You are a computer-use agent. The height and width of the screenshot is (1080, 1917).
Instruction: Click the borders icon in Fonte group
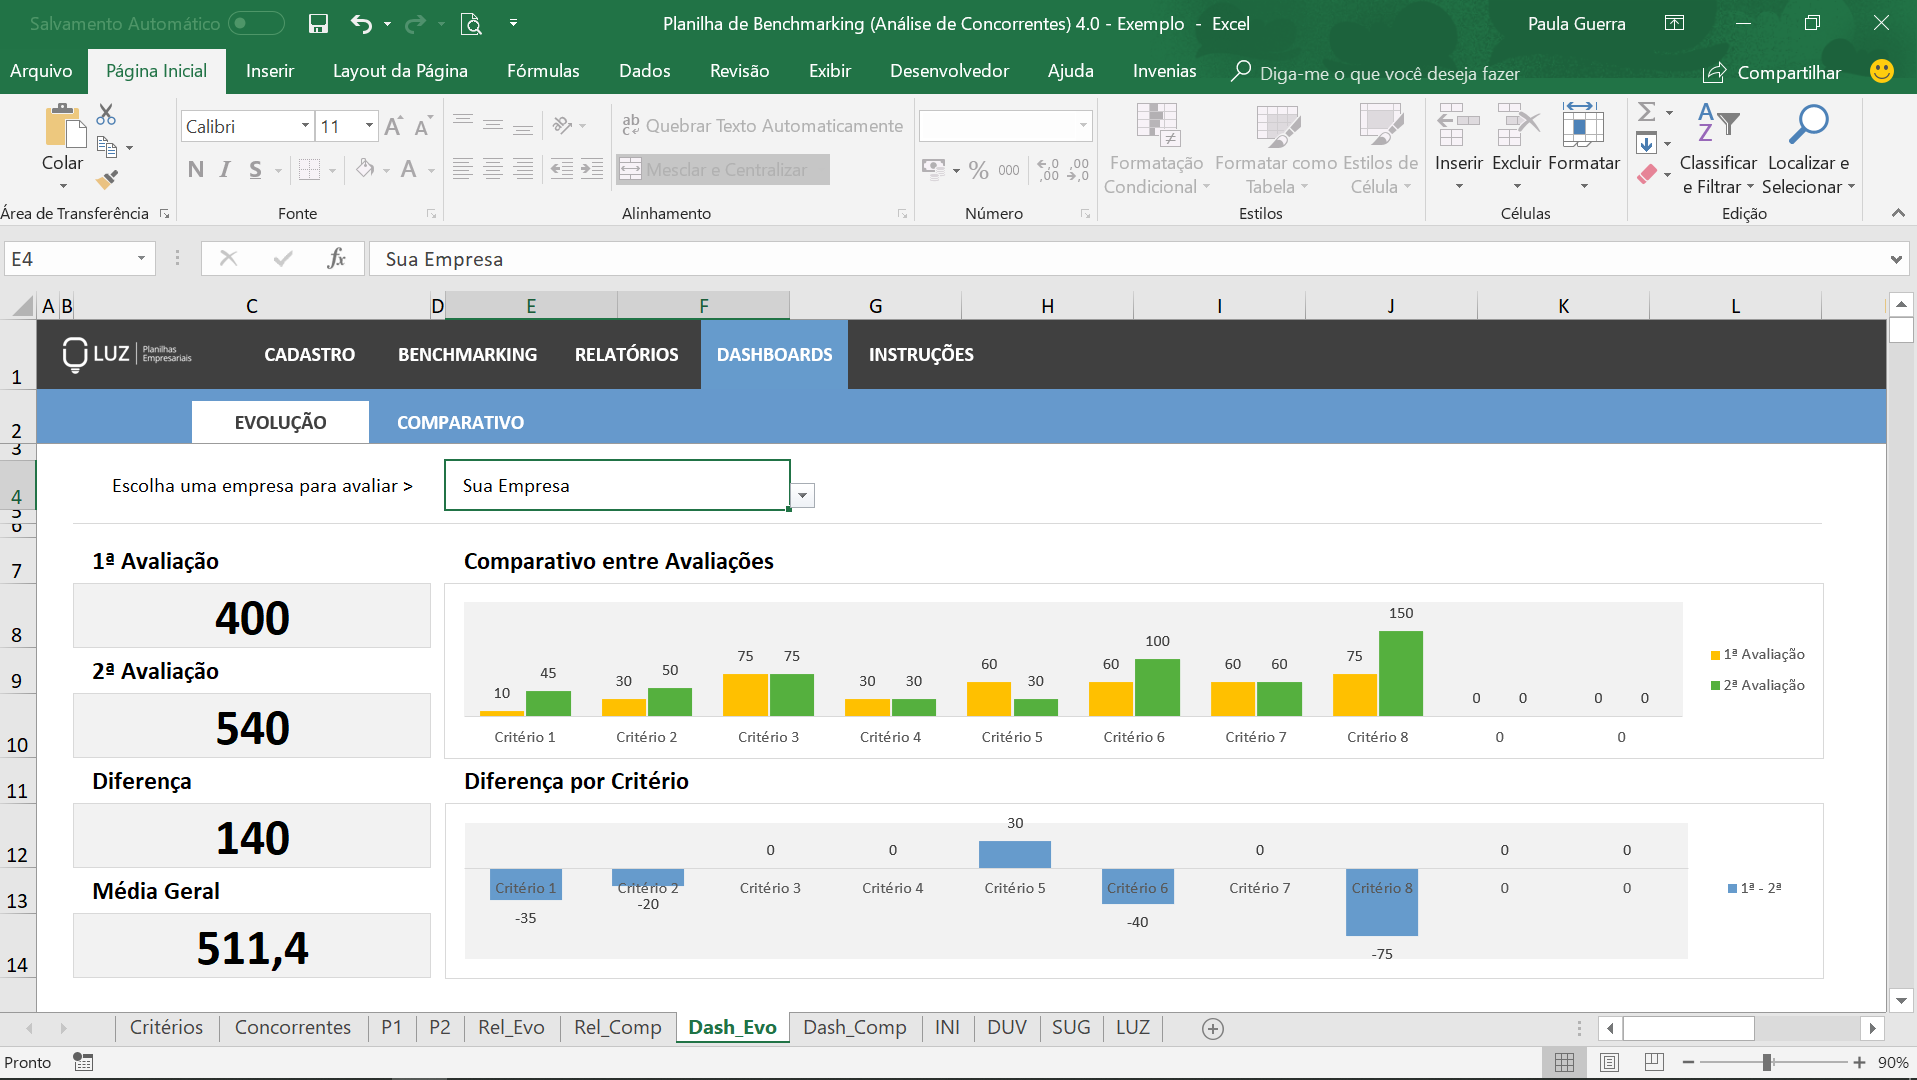[x=310, y=169]
